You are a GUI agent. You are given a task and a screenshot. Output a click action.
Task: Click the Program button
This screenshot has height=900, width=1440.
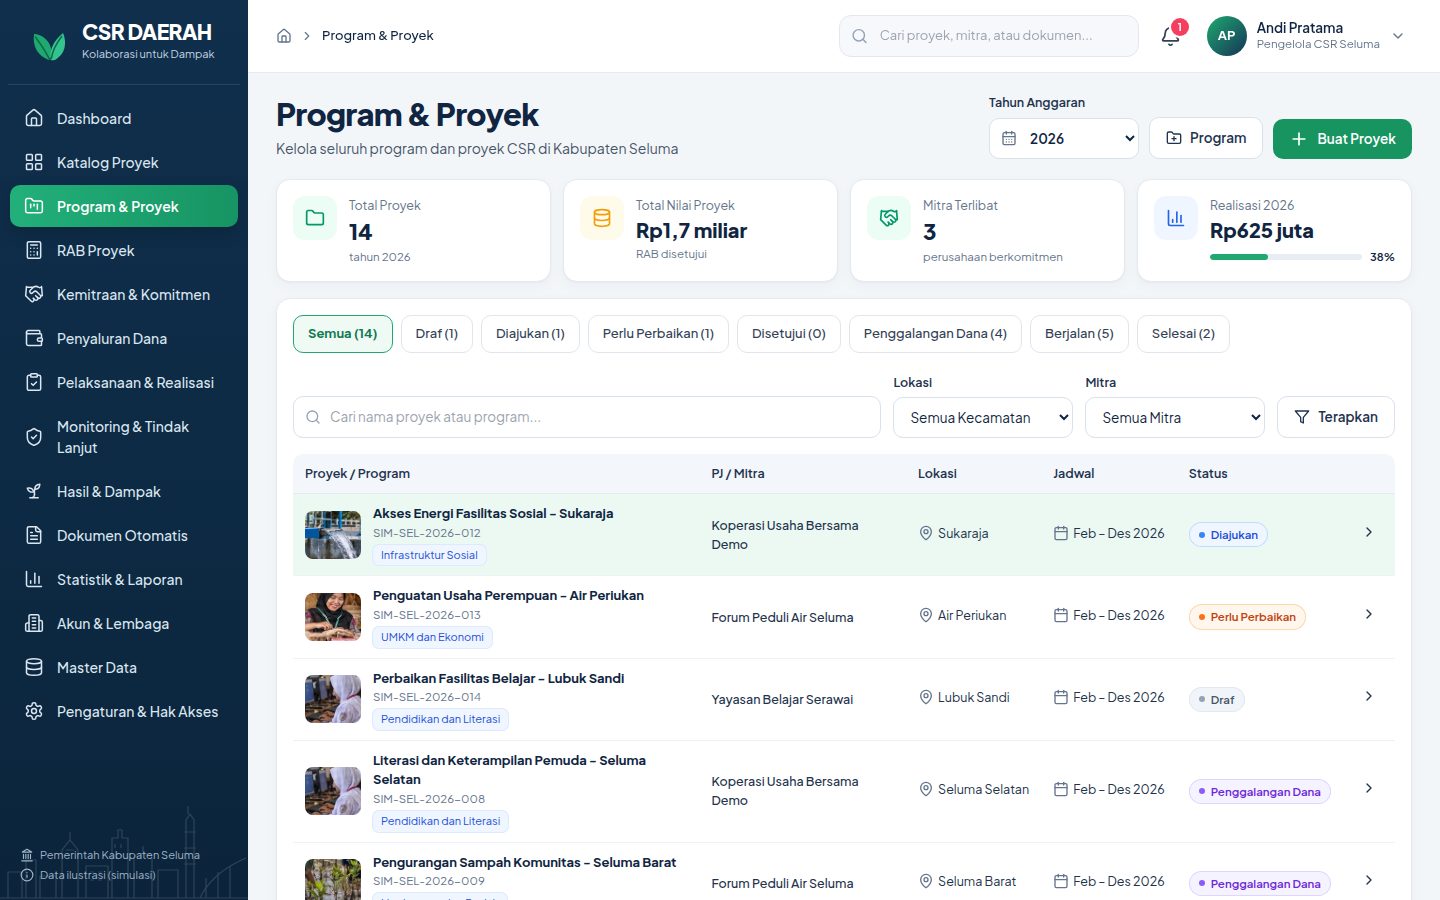[x=1206, y=138]
